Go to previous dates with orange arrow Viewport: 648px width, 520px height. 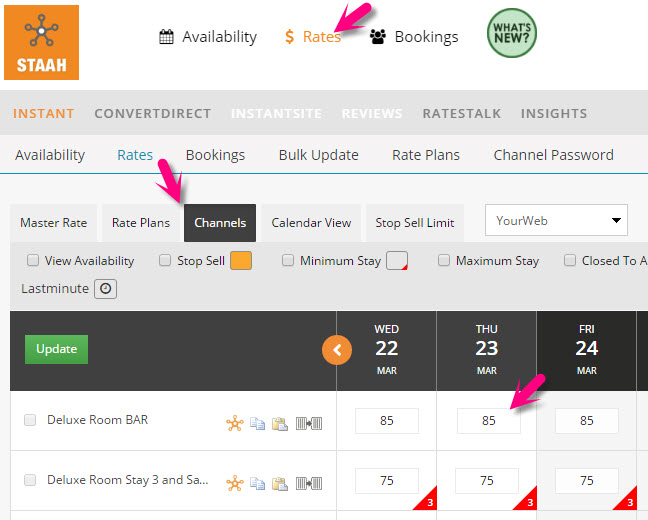(337, 350)
